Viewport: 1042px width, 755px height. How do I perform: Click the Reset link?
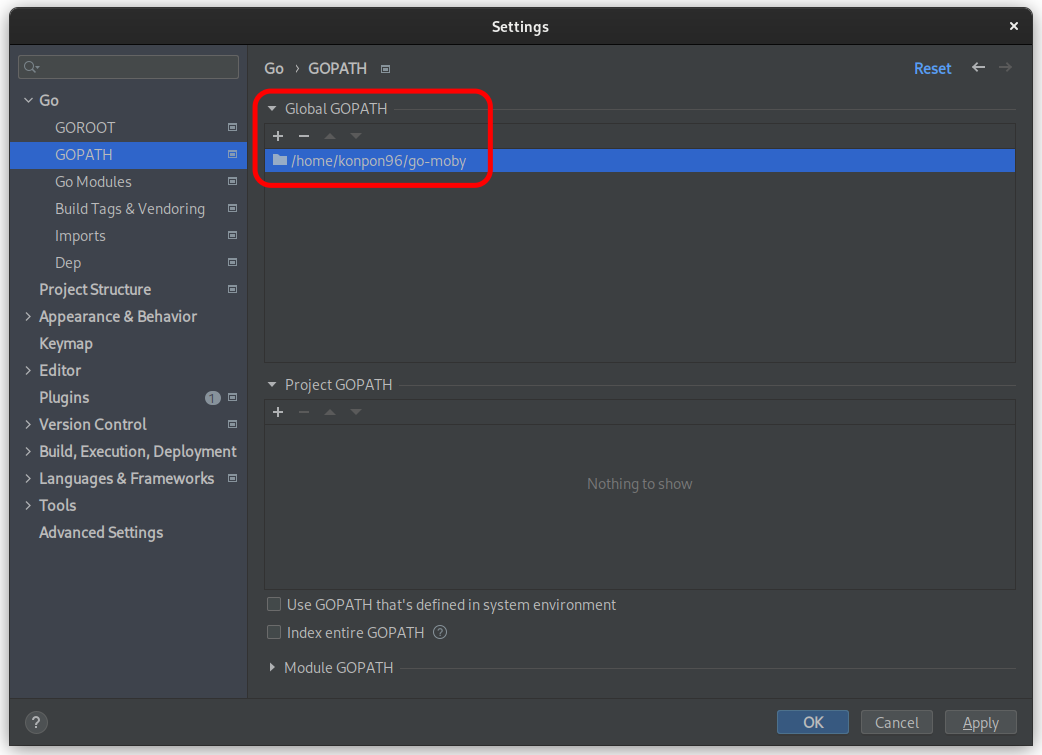coord(932,68)
